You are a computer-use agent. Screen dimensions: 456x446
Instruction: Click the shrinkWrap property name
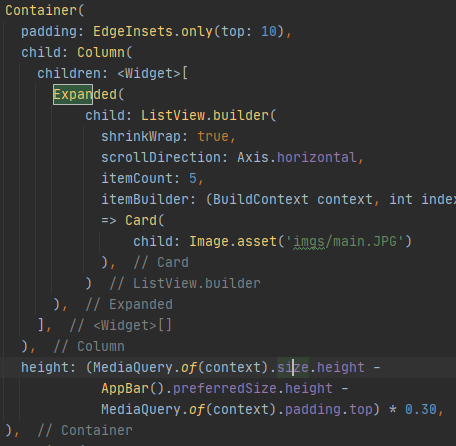pyautogui.click(x=141, y=136)
